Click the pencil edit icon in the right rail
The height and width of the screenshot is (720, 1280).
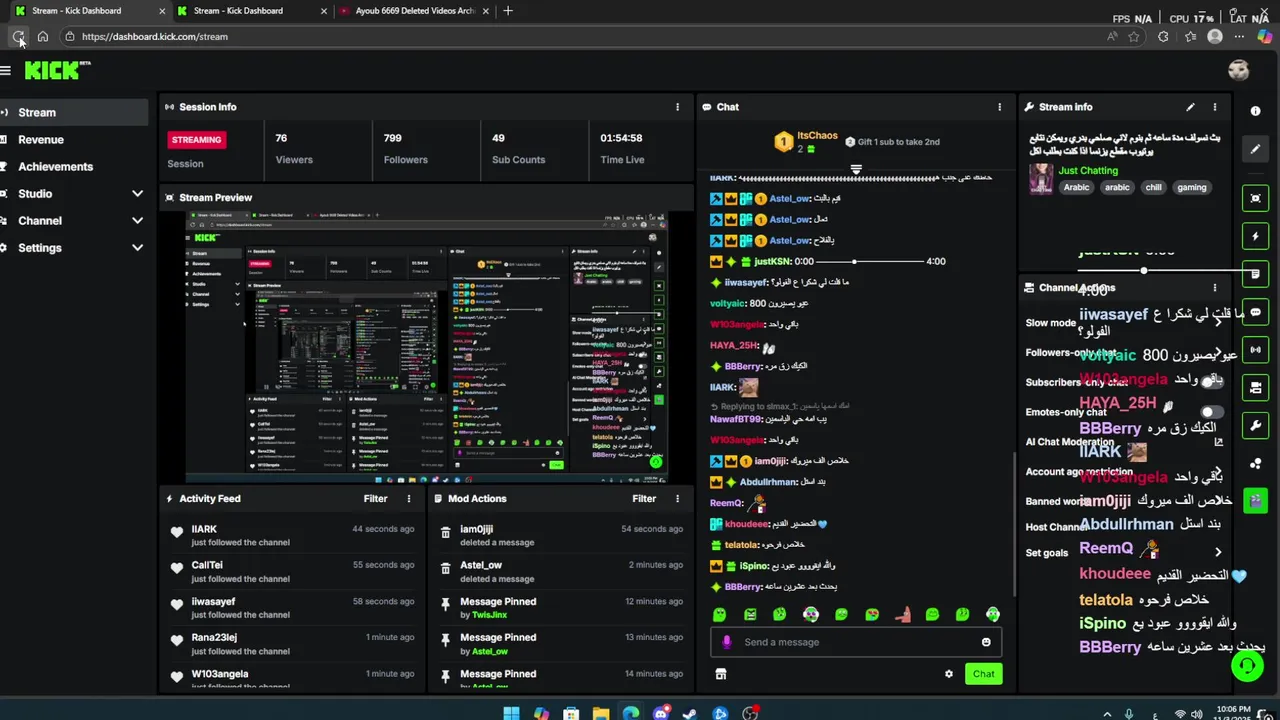click(1256, 149)
